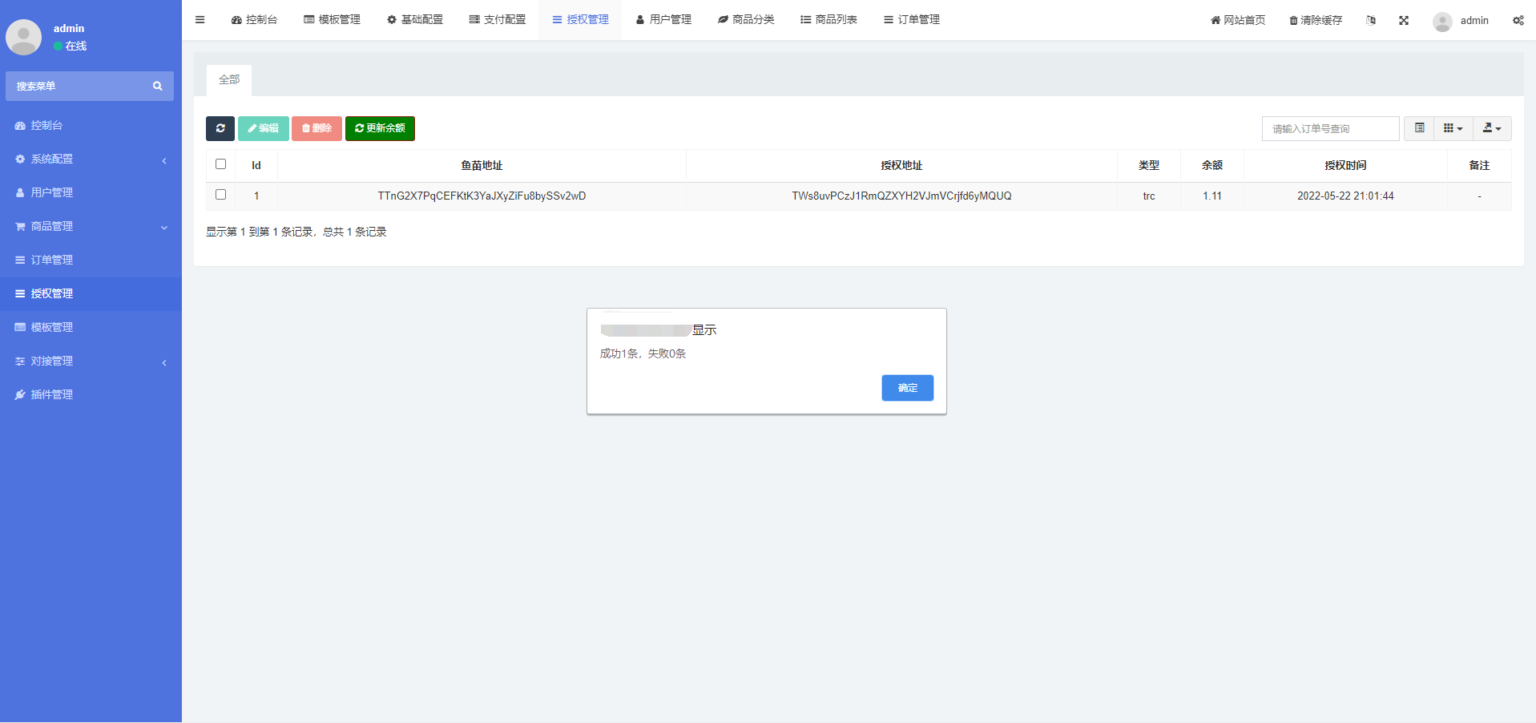This screenshot has width=1536, height=723.
Task: Go to 网站首页 via the home icon
Action: tap(1237, 20)
